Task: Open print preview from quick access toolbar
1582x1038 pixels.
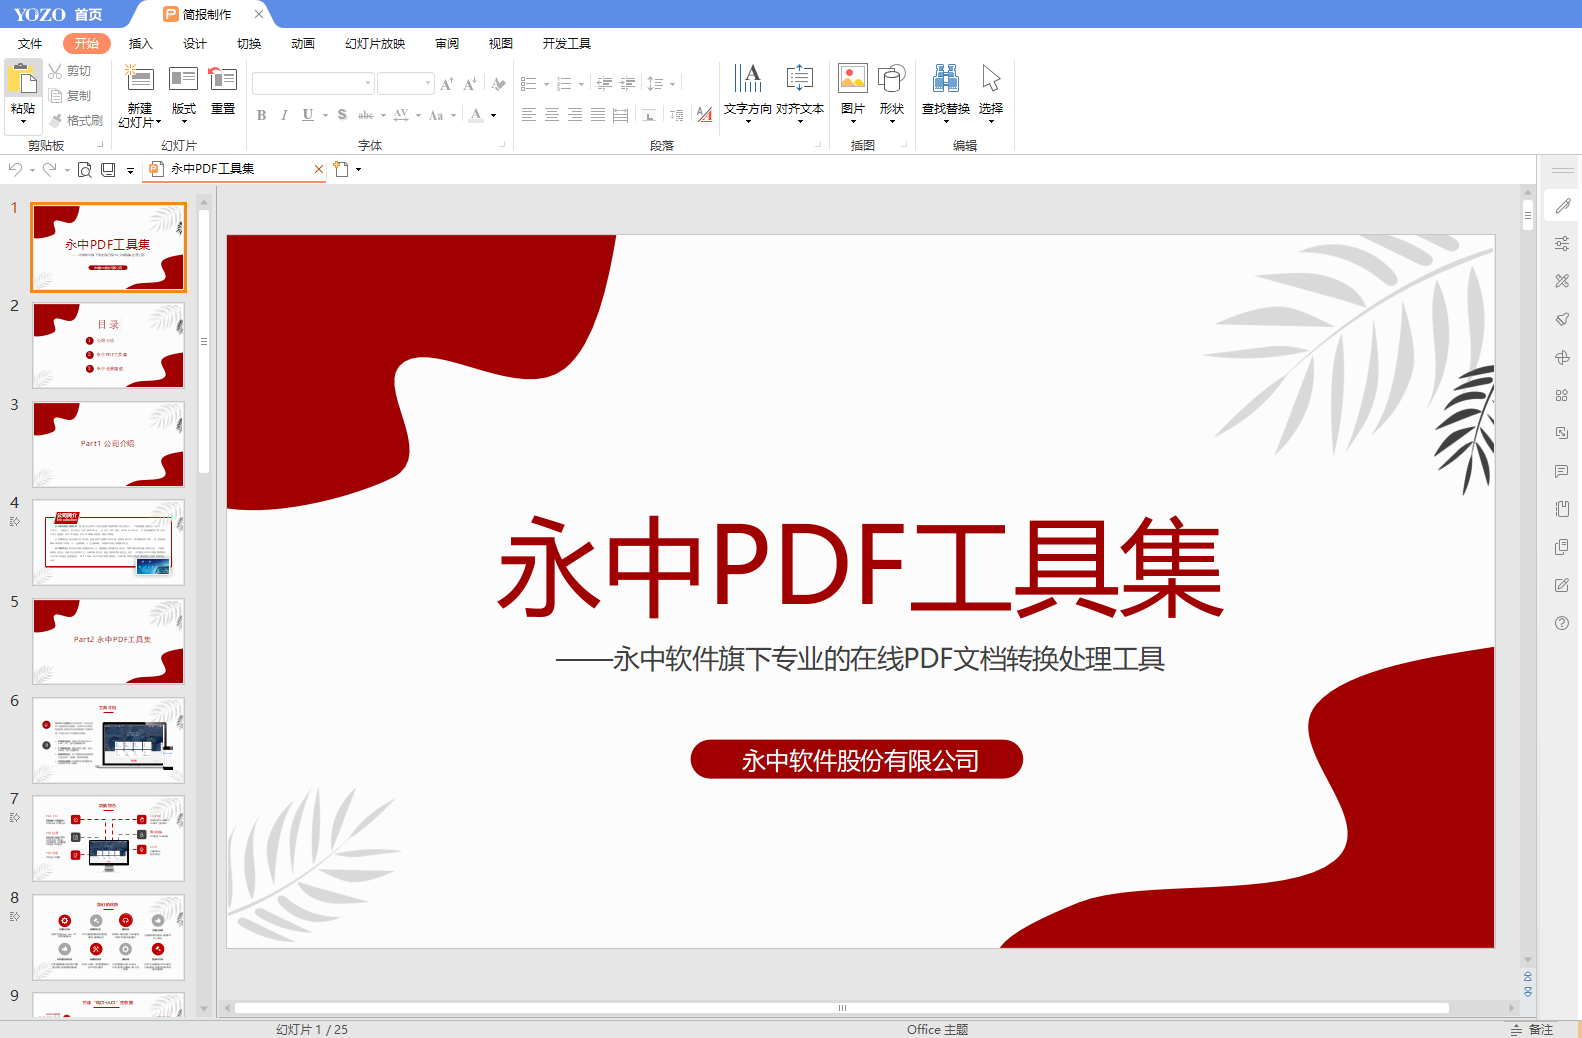Action: point(85,170)
